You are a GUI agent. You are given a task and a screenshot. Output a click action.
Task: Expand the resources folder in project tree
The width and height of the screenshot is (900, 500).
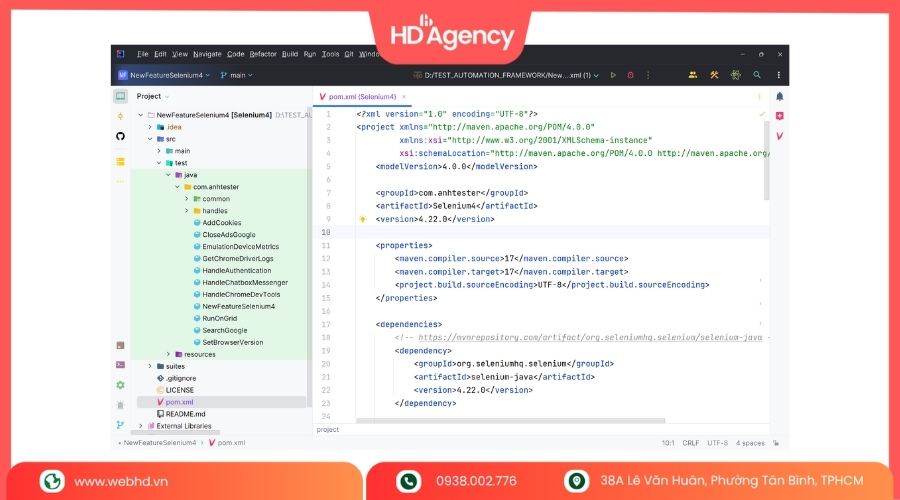(x=170, y=354)
